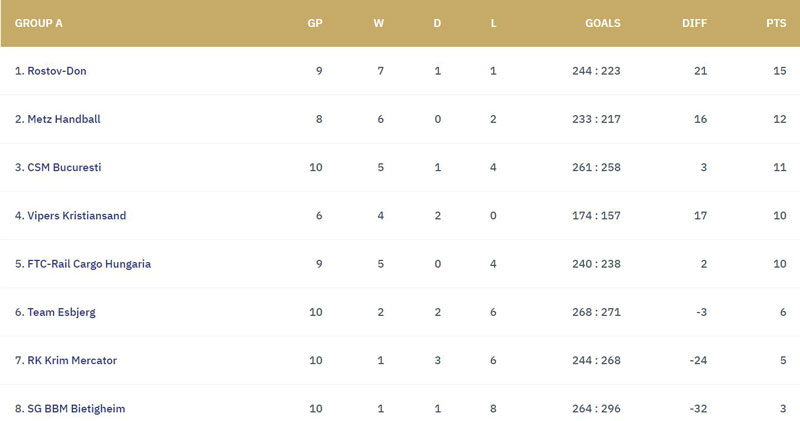This screenshot has width=800, height=421.
Task: Click the GROUP A column header
Action: click(x=39, y=23)
